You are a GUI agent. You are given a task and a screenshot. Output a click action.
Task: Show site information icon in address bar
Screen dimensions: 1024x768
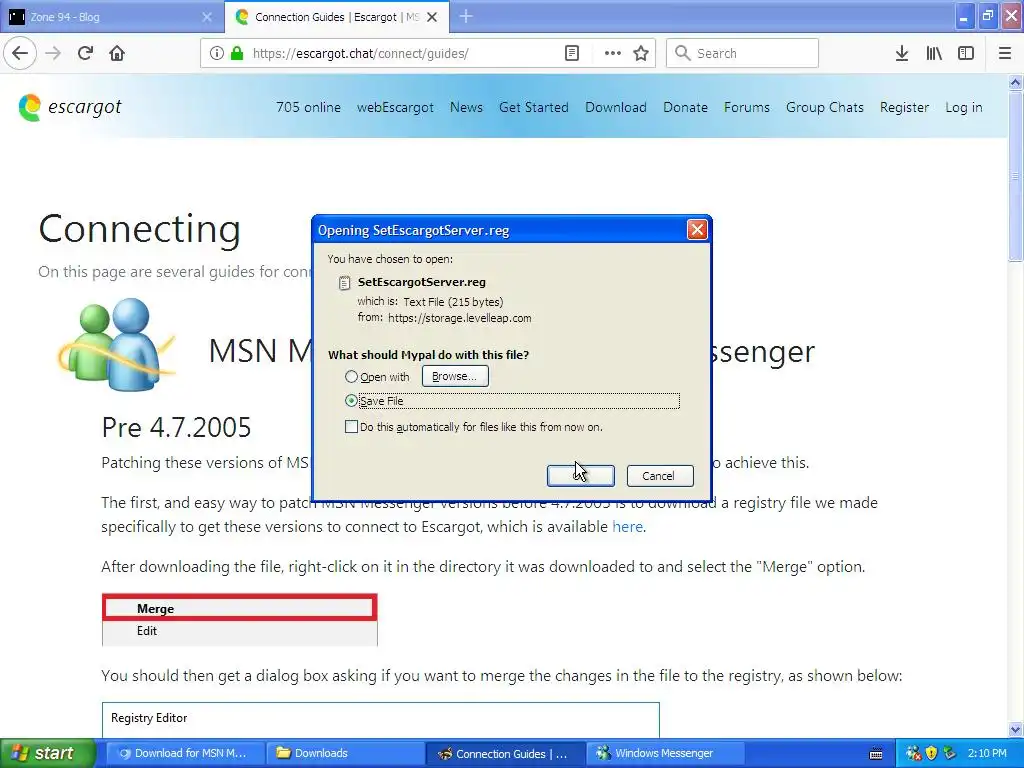217,54
